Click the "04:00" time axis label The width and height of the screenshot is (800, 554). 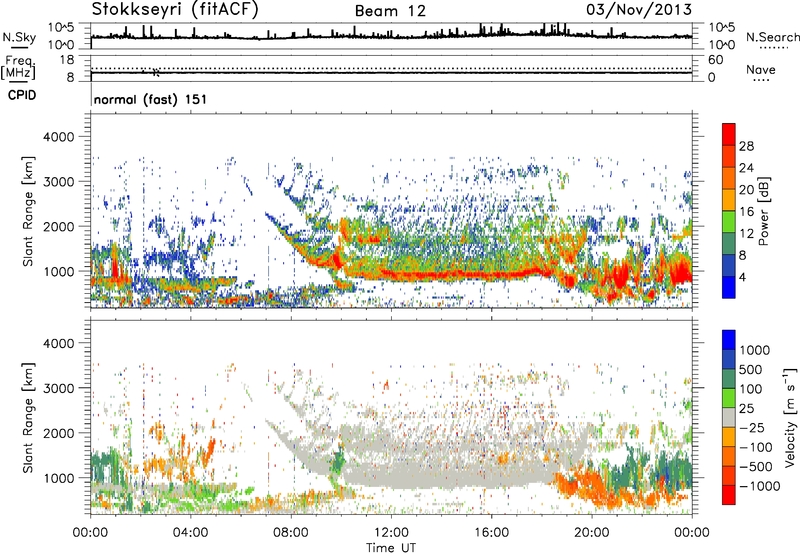[190, 533]
